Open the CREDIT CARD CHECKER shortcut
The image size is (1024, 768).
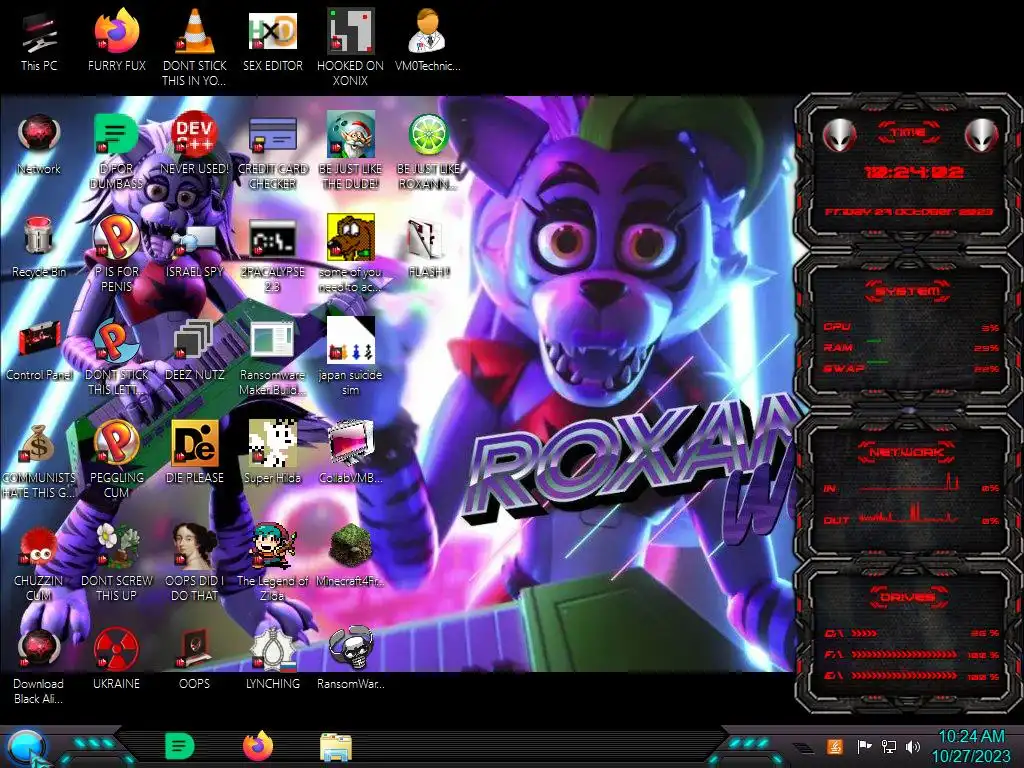(272, 152)
